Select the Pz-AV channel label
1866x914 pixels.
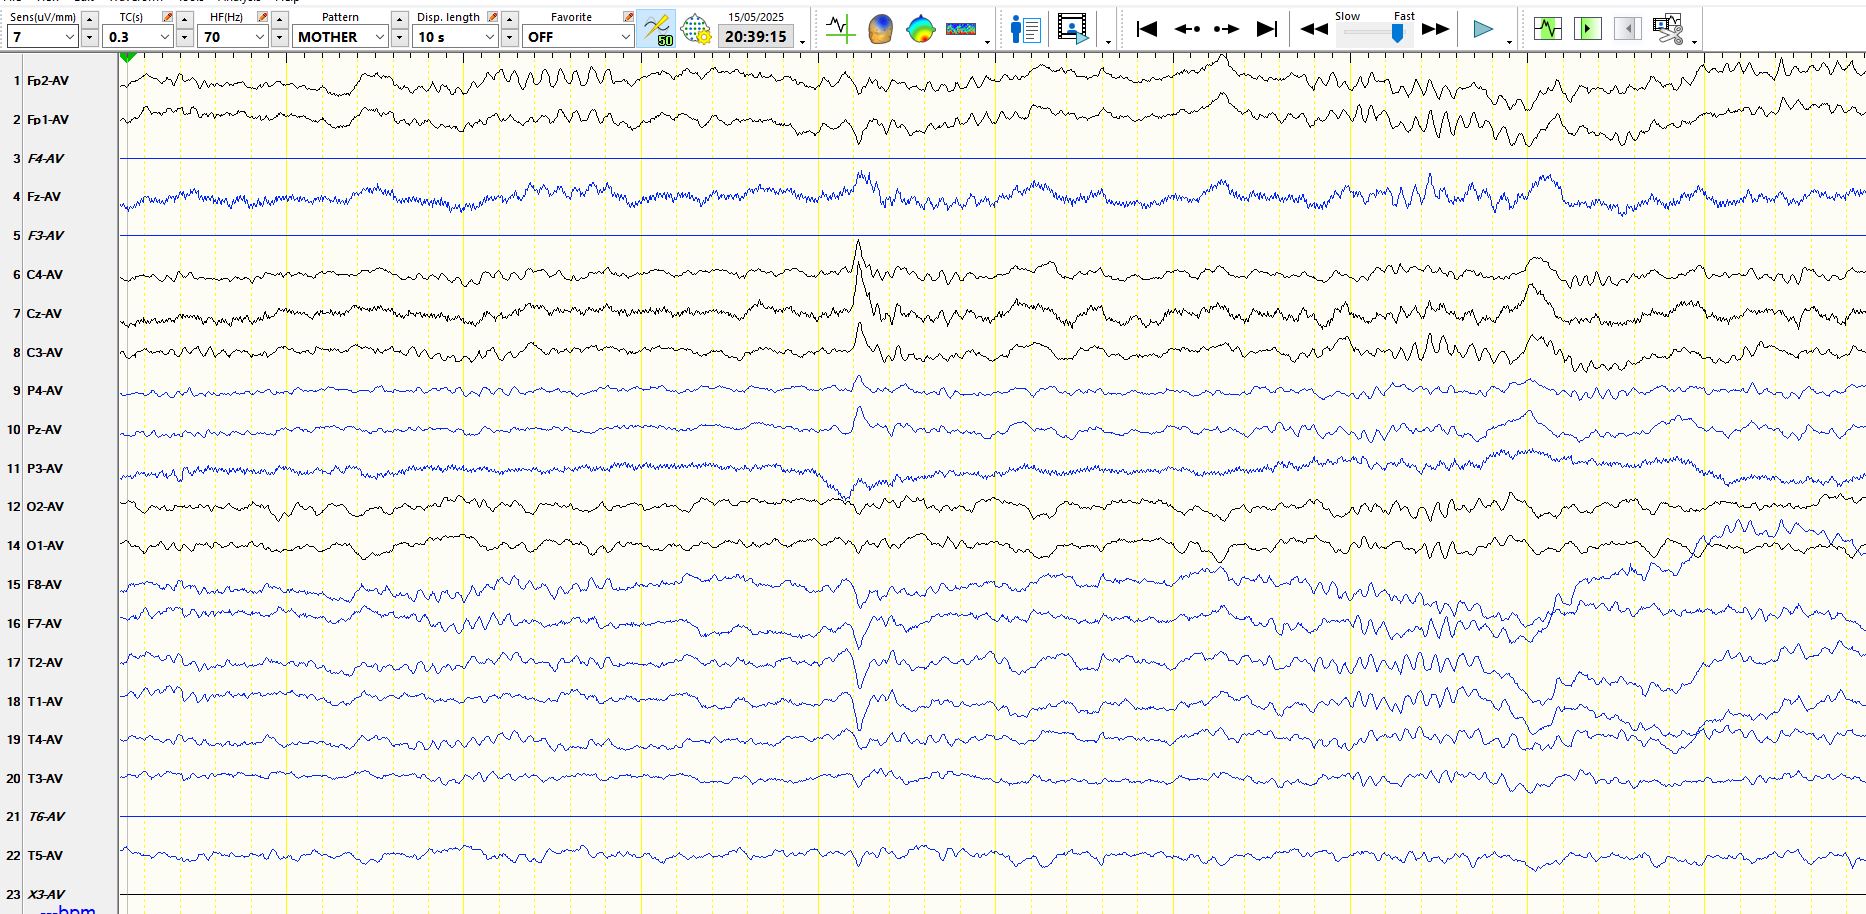[44, 430]
